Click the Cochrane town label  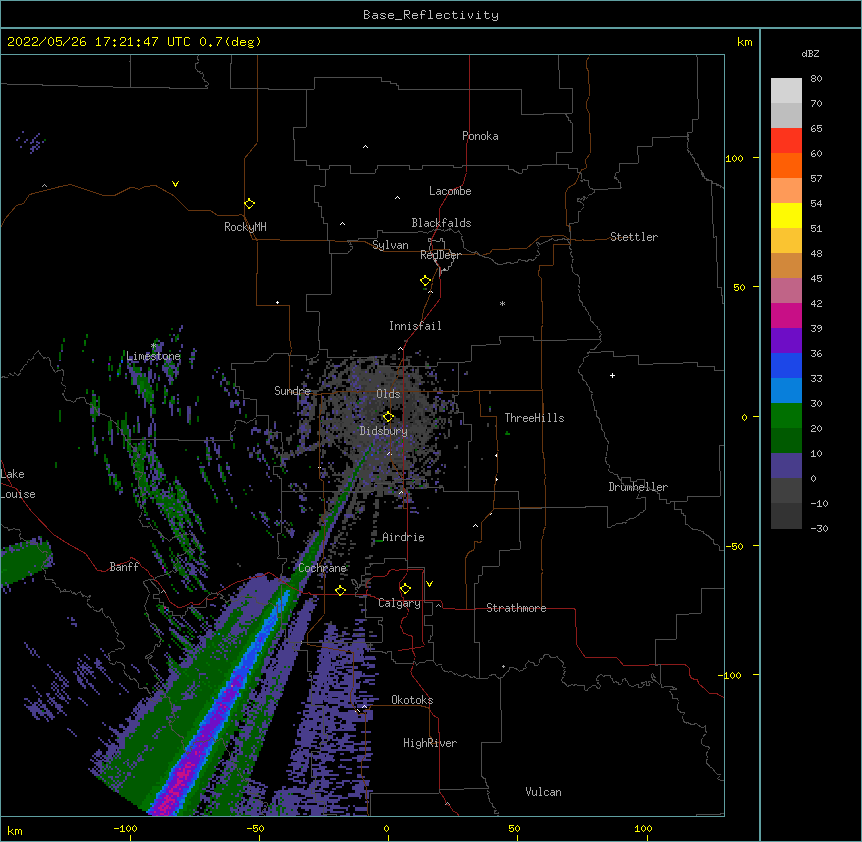point(322,568)
